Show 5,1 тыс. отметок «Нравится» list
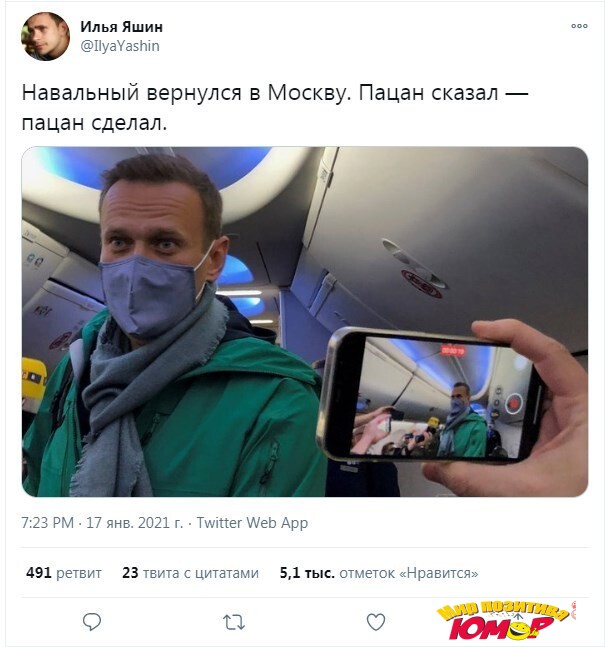Viewport: 605px width, 647px height. (379, 573)
